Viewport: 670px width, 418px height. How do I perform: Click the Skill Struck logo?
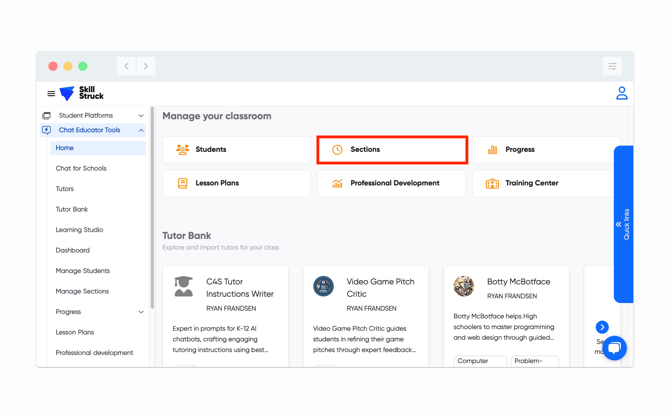82,93
